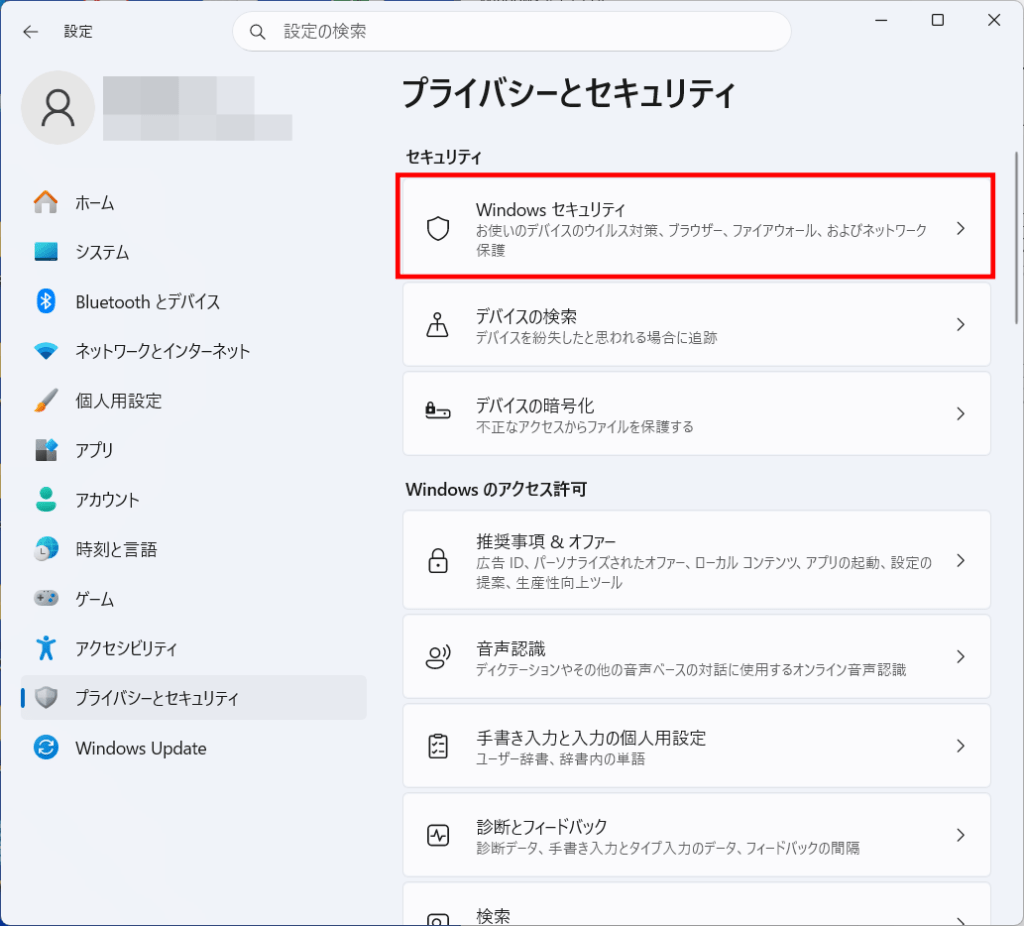This screenshot has width=1024, height=926.
Task: Open 音声認識 using the right chevron
Action: pos(960,656)
